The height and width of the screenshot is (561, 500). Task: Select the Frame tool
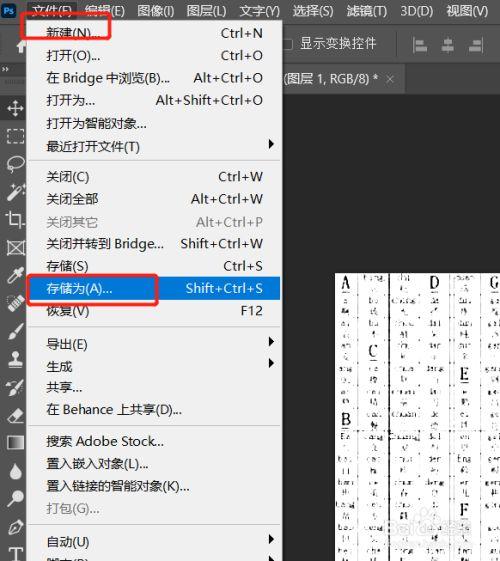point(15,247)
